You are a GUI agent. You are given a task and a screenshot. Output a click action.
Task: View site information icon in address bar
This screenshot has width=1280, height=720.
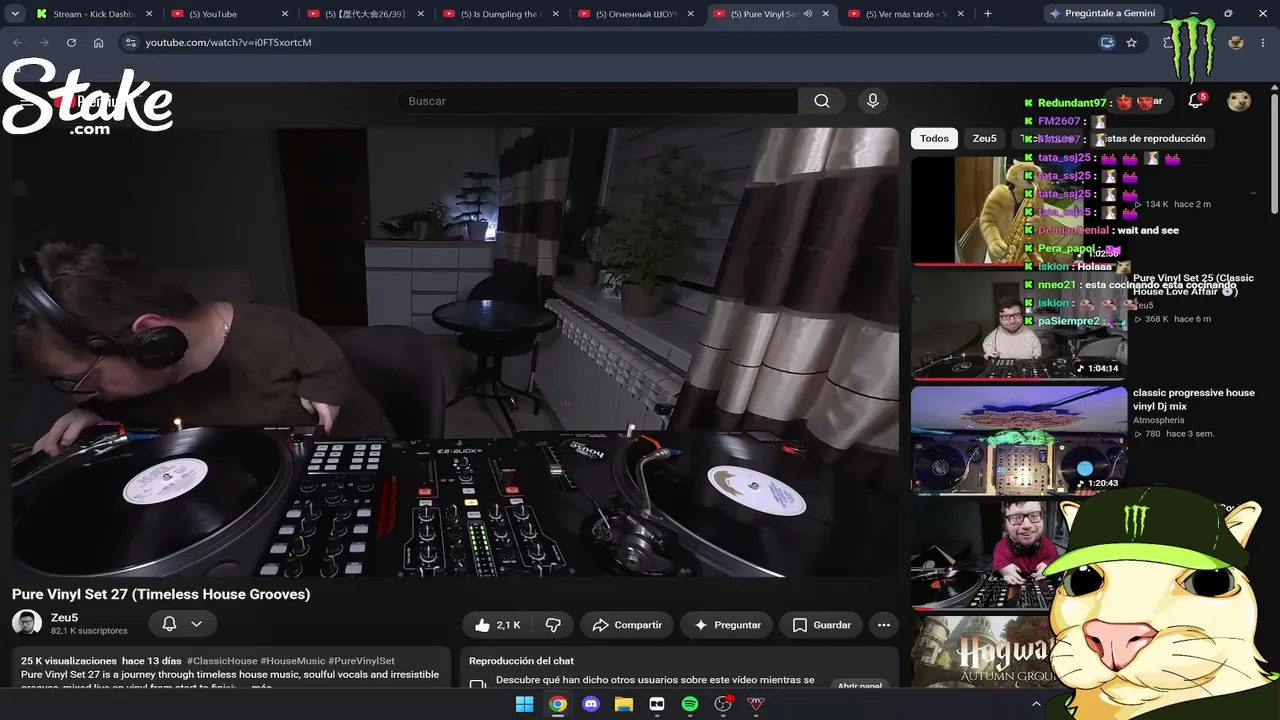pyautogui.click(x=130, y=43)
